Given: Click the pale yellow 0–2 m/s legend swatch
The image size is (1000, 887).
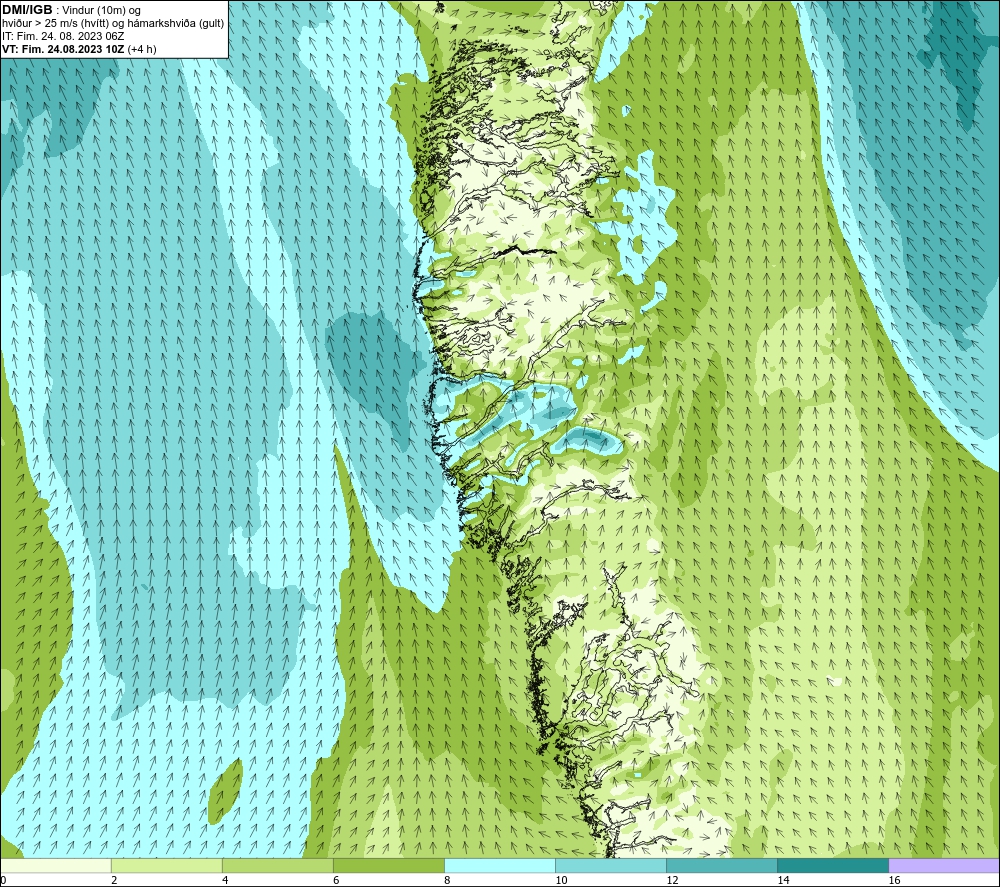Looking at the screenshot, I should pyautogui.click(x=55, y=865).
